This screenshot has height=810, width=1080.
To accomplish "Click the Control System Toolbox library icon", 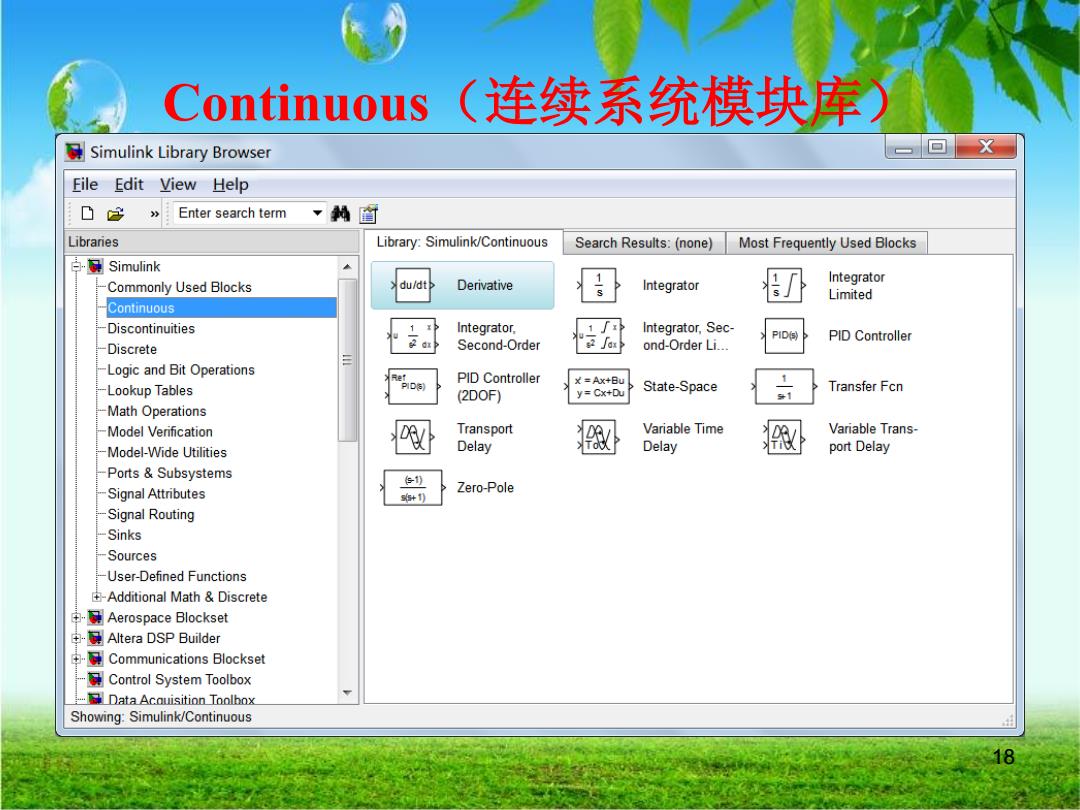I will 96,679.
